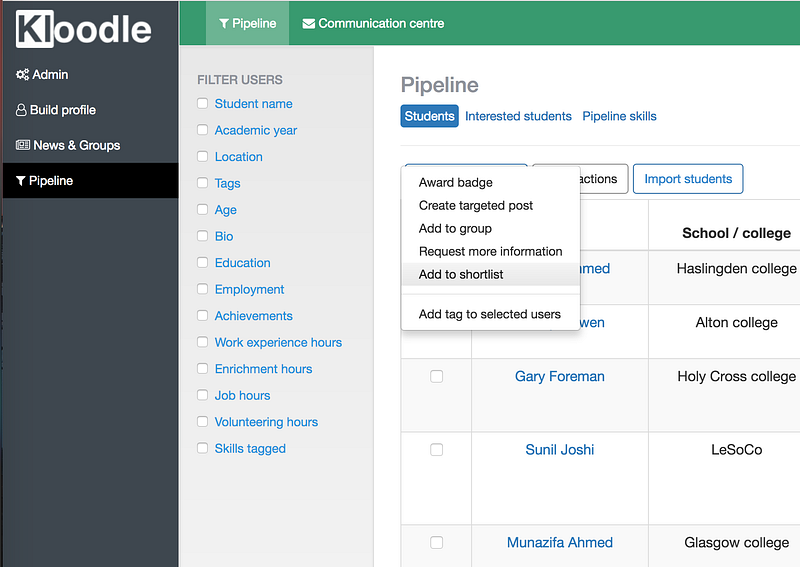The width and height of the screenshot is (800, 567).
Task: Choose Request more information menu entry
Action: (x=491, y=251)
